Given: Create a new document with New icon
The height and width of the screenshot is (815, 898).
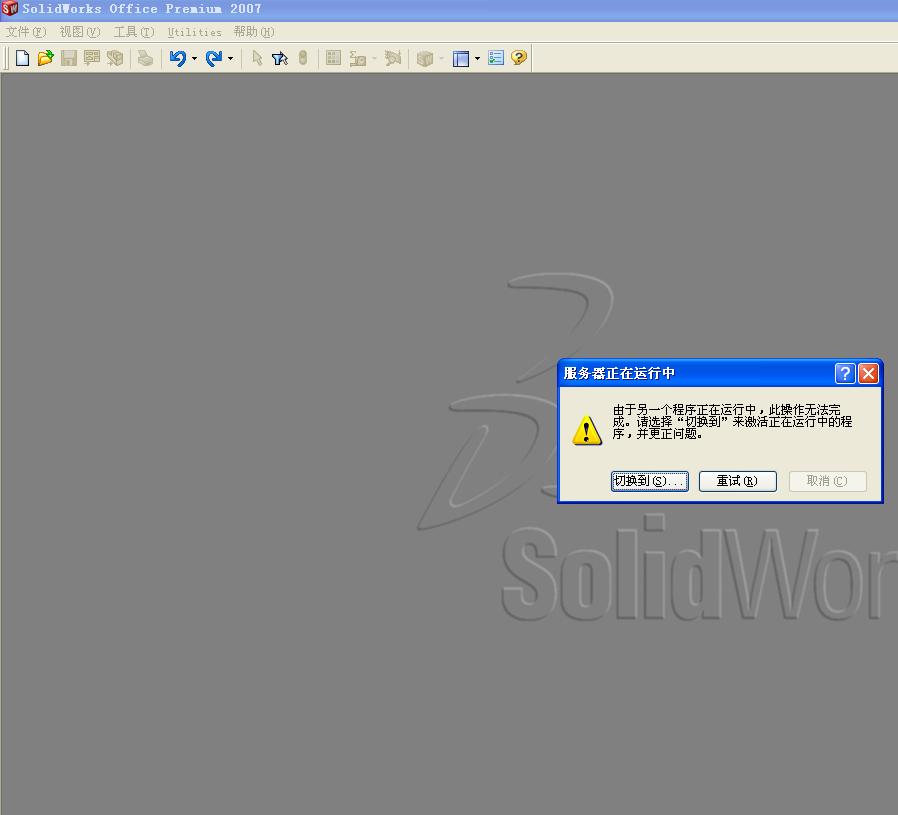Looking at the screenshot, I should 22,58.
